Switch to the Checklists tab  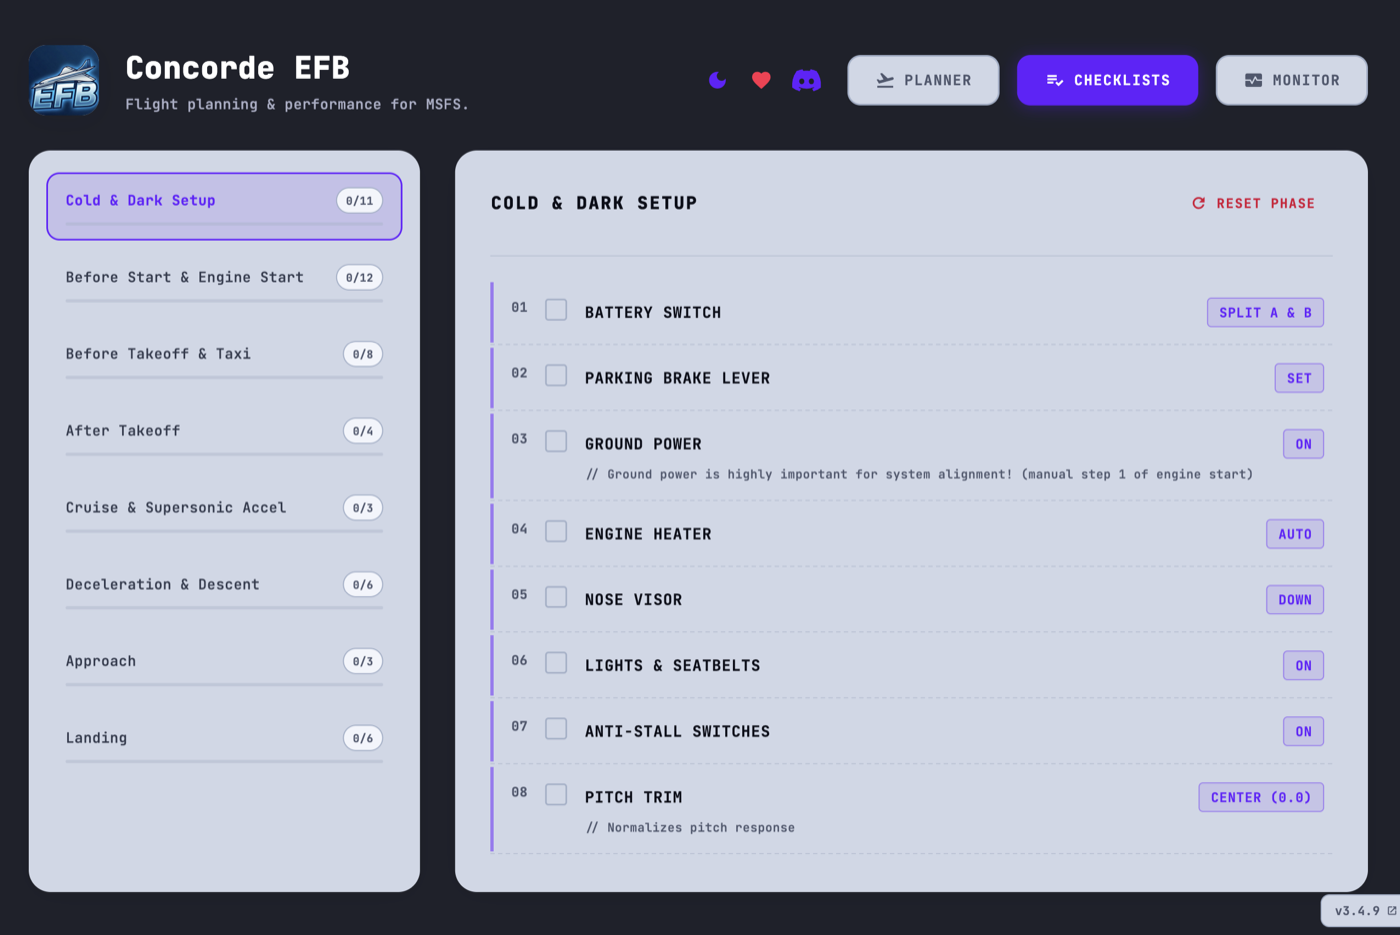tap(1107, 80)
